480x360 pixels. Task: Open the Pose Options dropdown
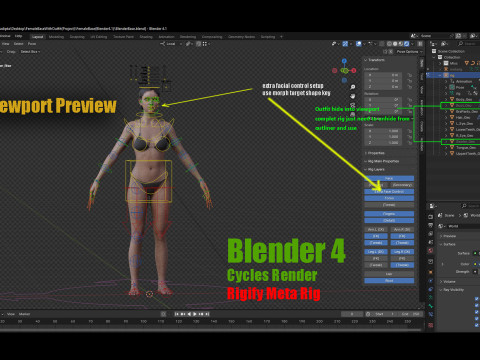[x=409, y=52]
